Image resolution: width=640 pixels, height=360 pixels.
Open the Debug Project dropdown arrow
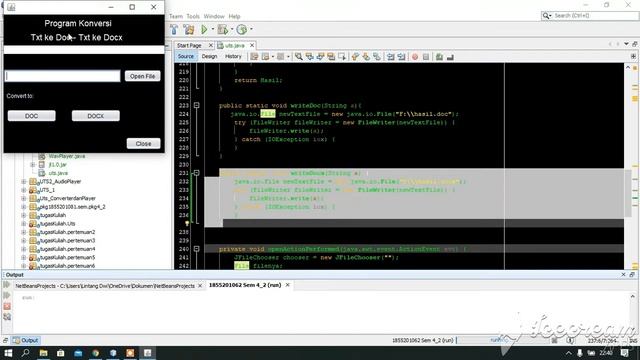coord(232,29)
